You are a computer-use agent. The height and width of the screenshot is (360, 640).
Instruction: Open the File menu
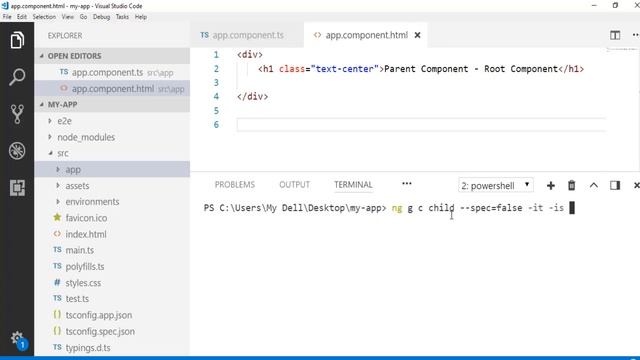[x=7, y=17]
